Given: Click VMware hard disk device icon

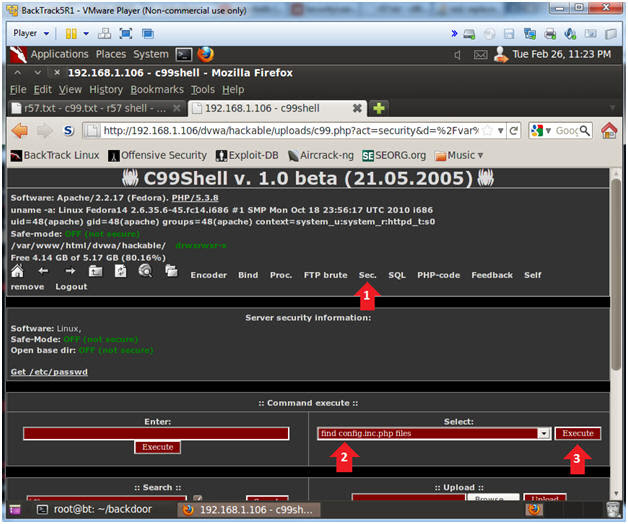Looking at the screenshot, I should [469, 34].
